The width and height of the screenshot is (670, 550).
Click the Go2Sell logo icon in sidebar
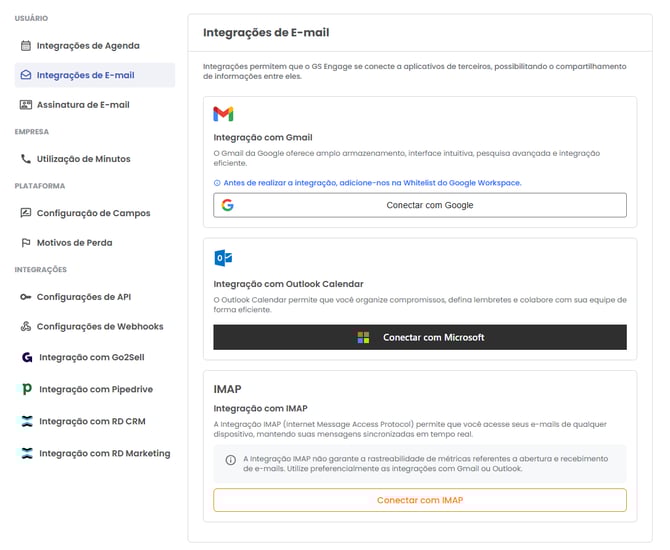coord(27,357)
